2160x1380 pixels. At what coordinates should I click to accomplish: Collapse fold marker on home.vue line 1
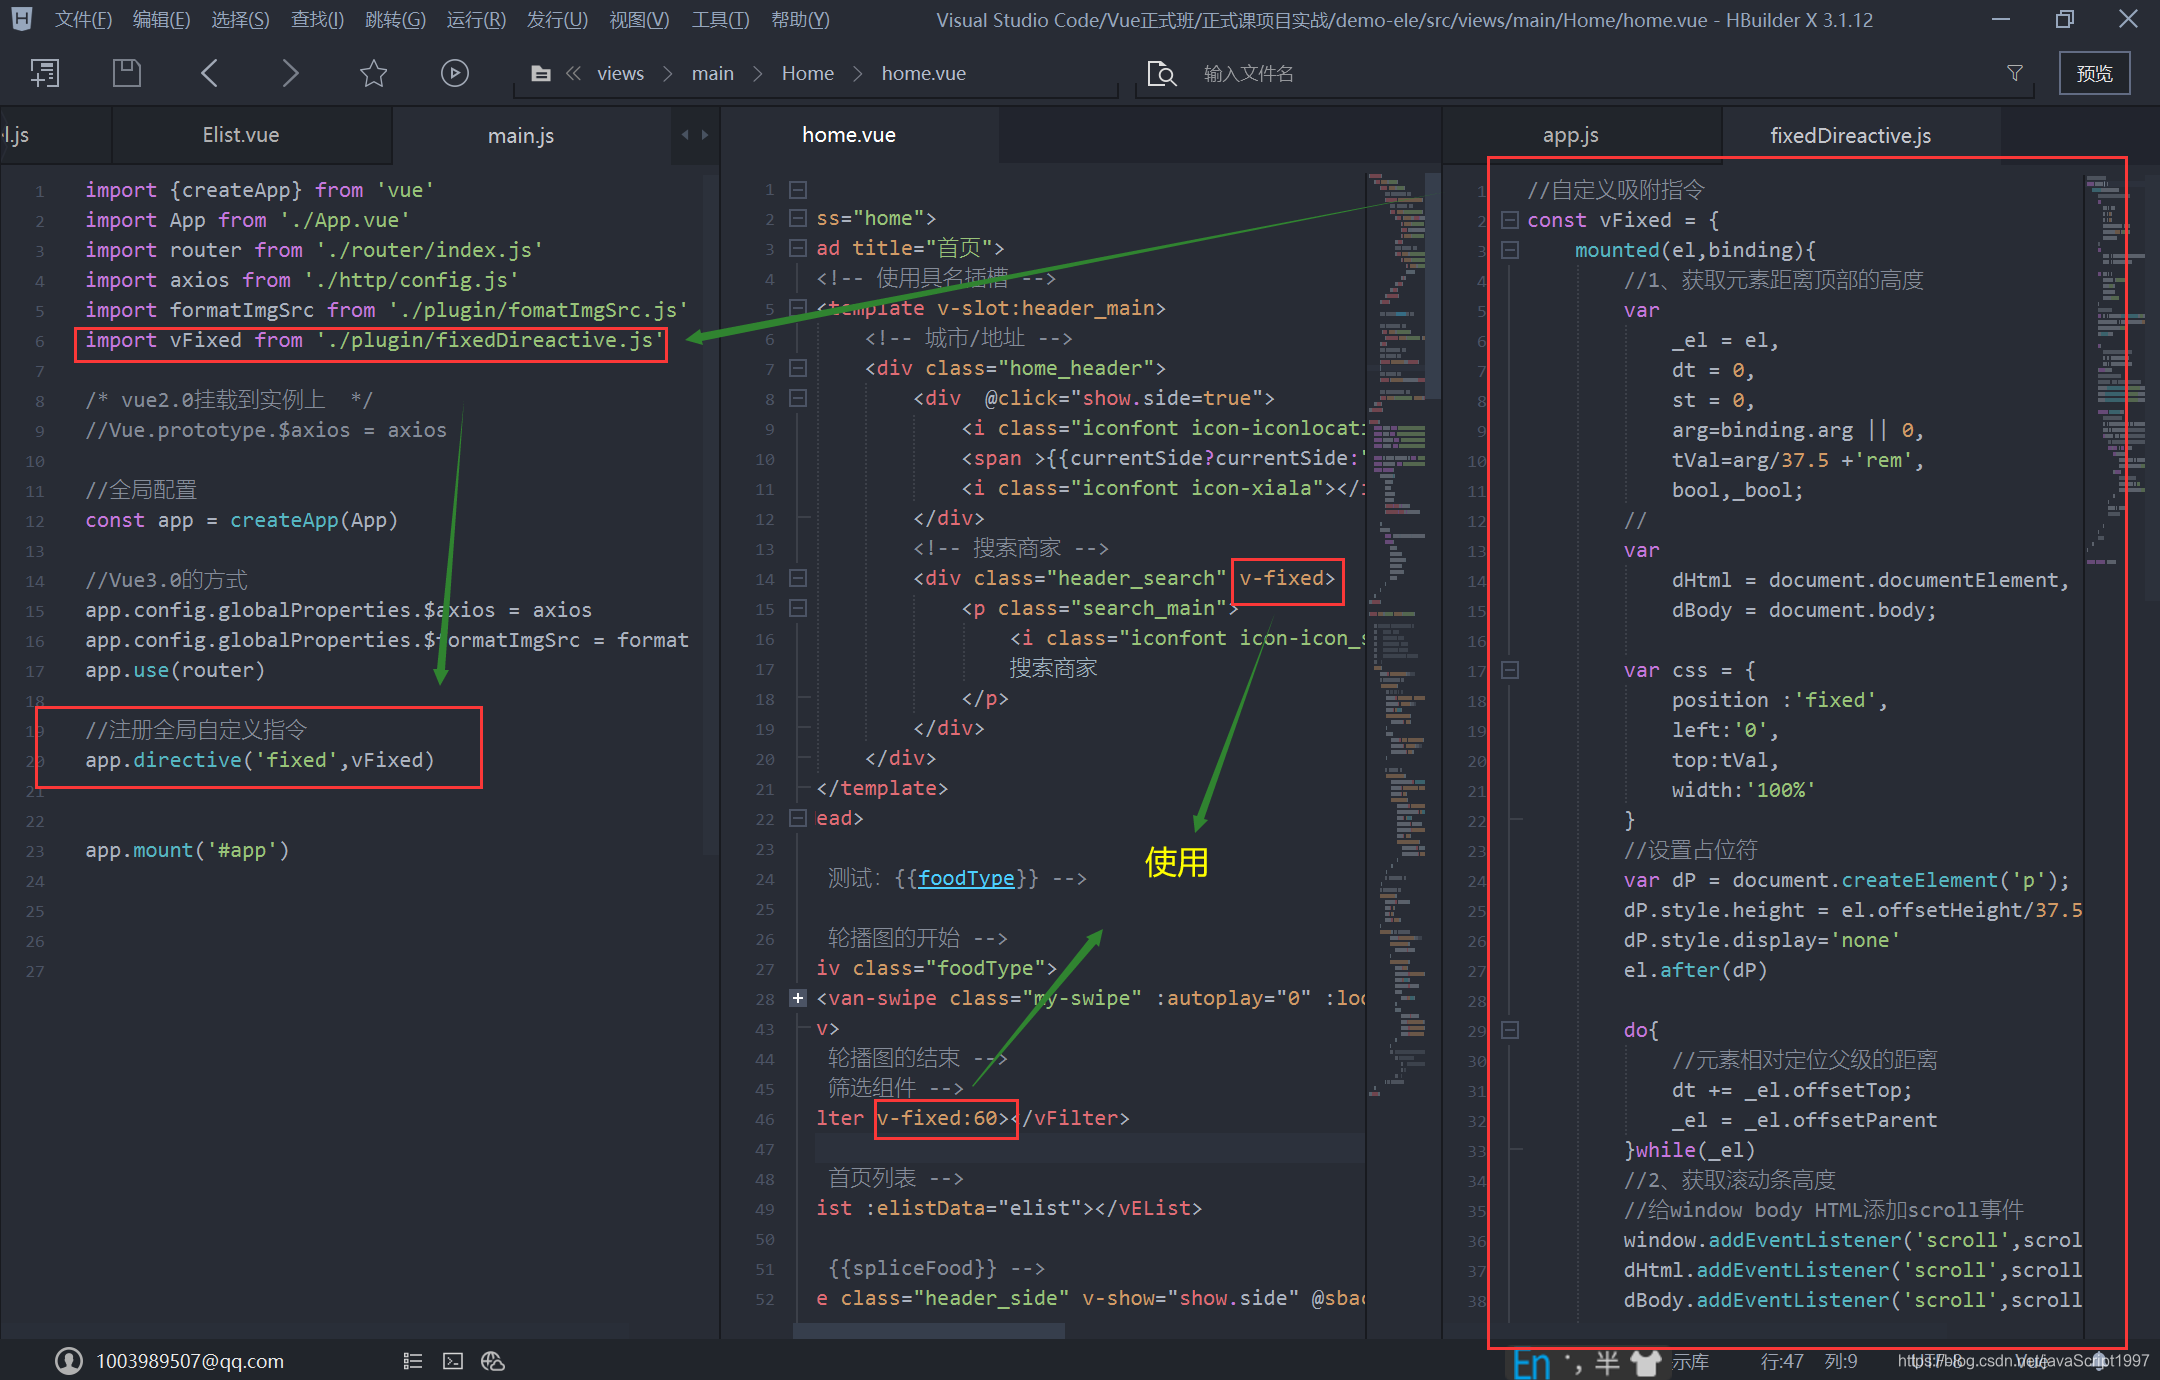[798, 189]
